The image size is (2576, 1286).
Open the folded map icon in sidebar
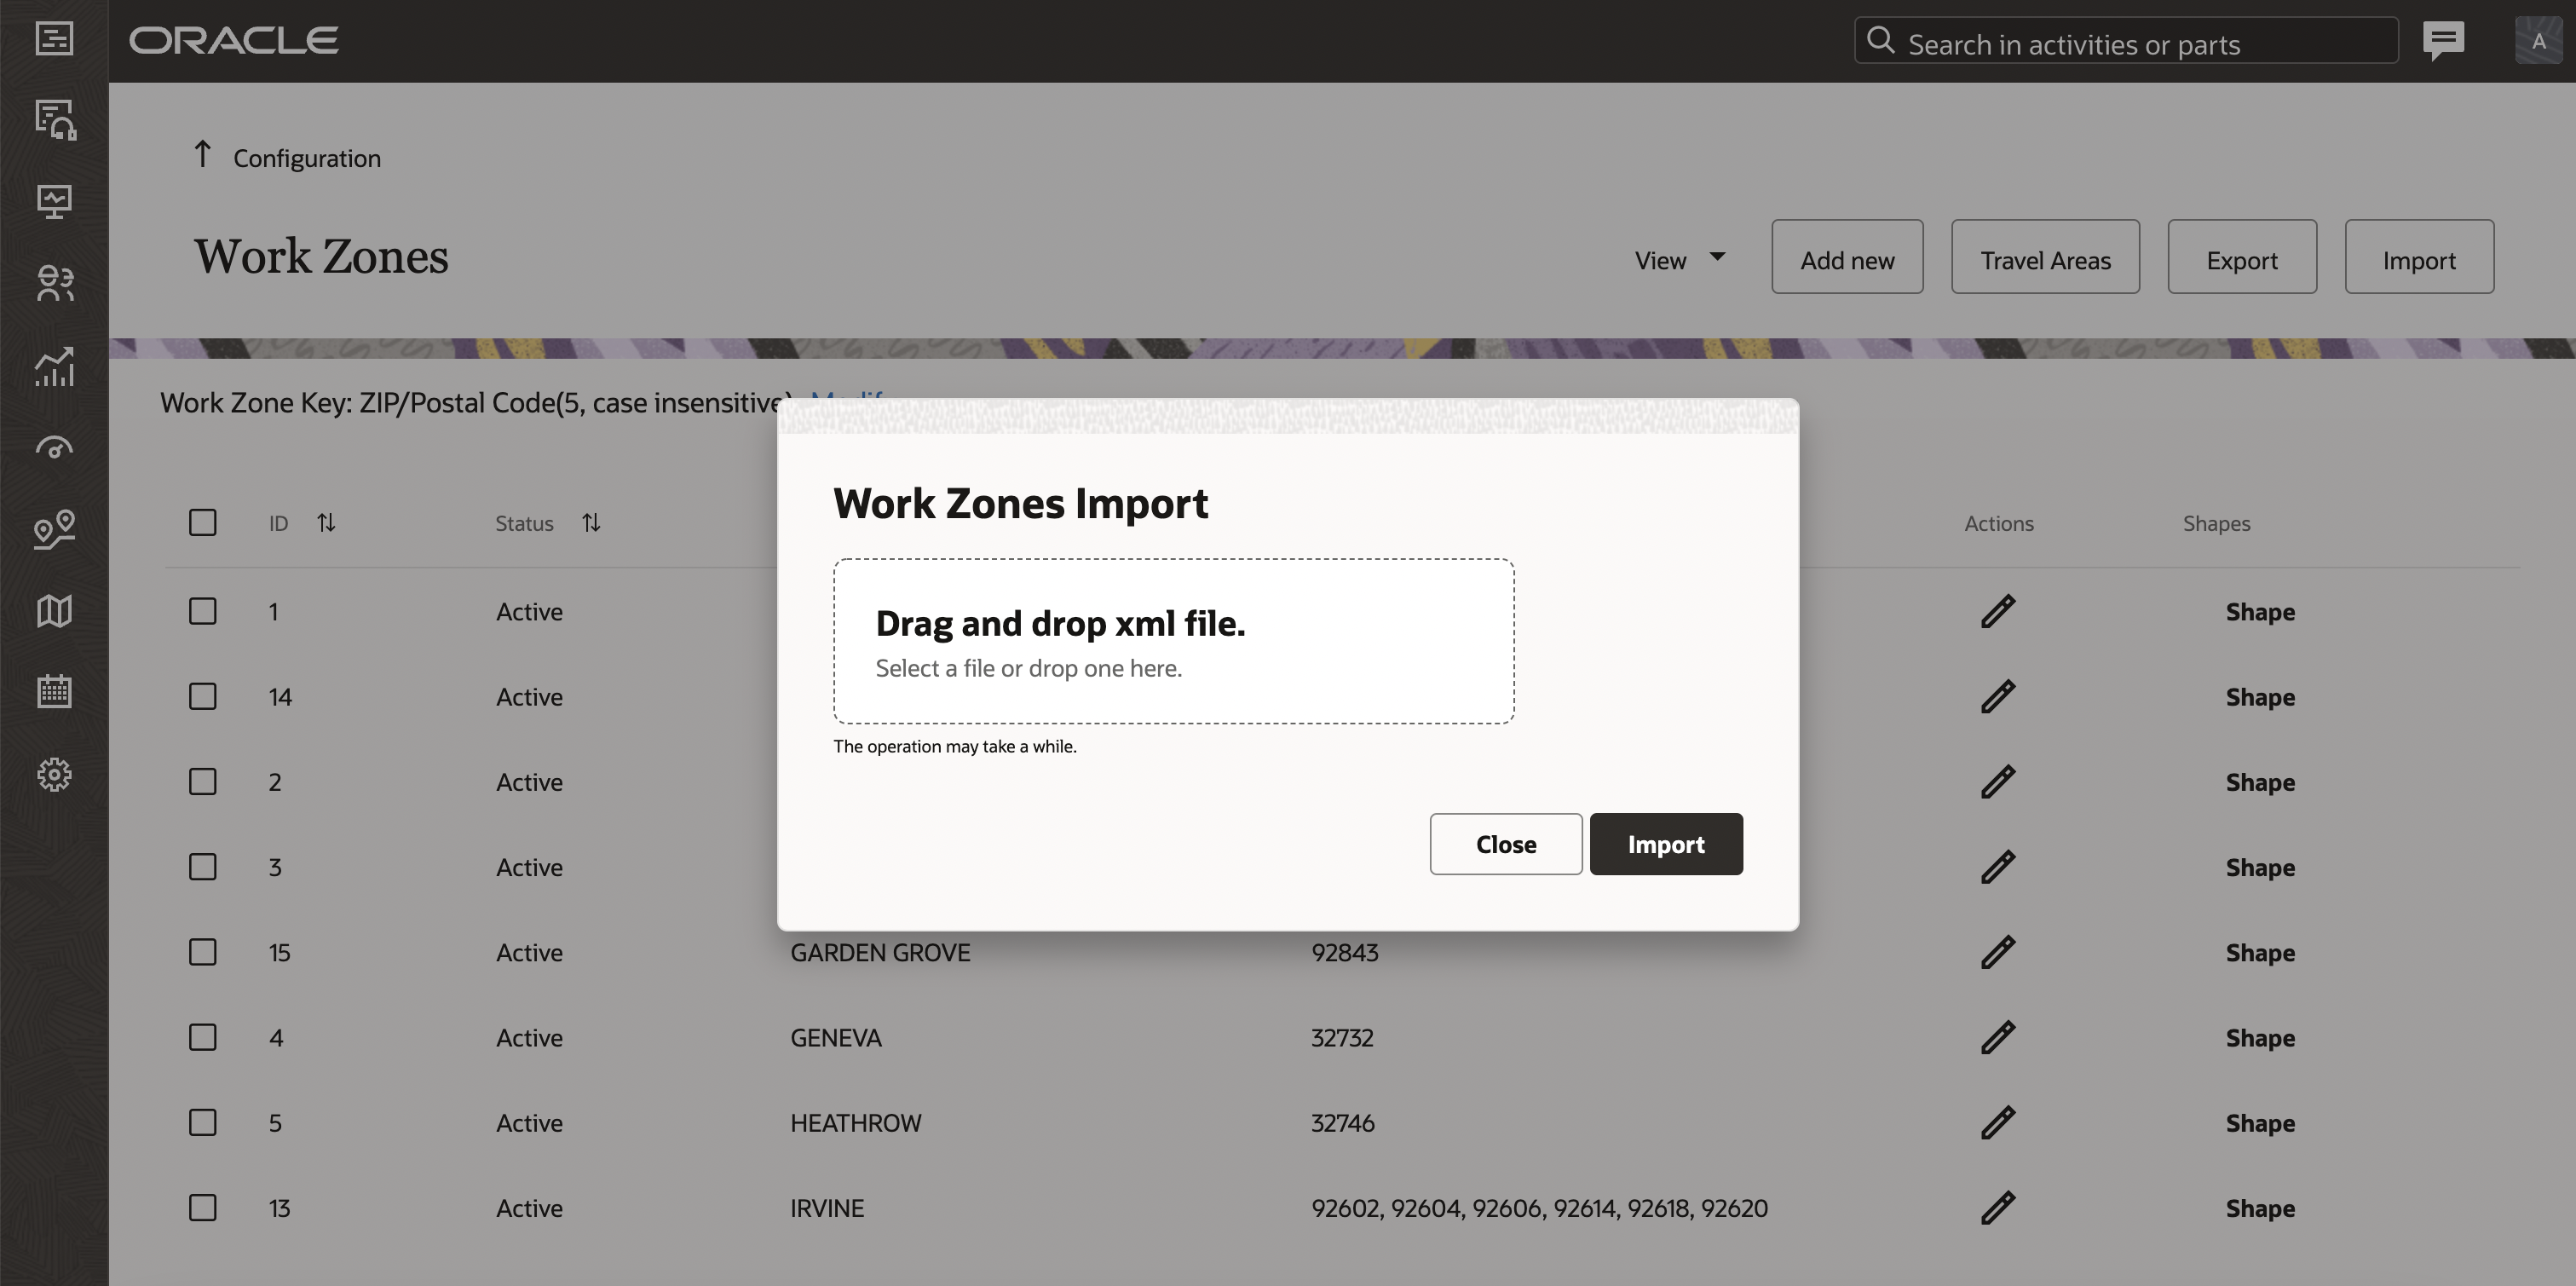(54, 610)
